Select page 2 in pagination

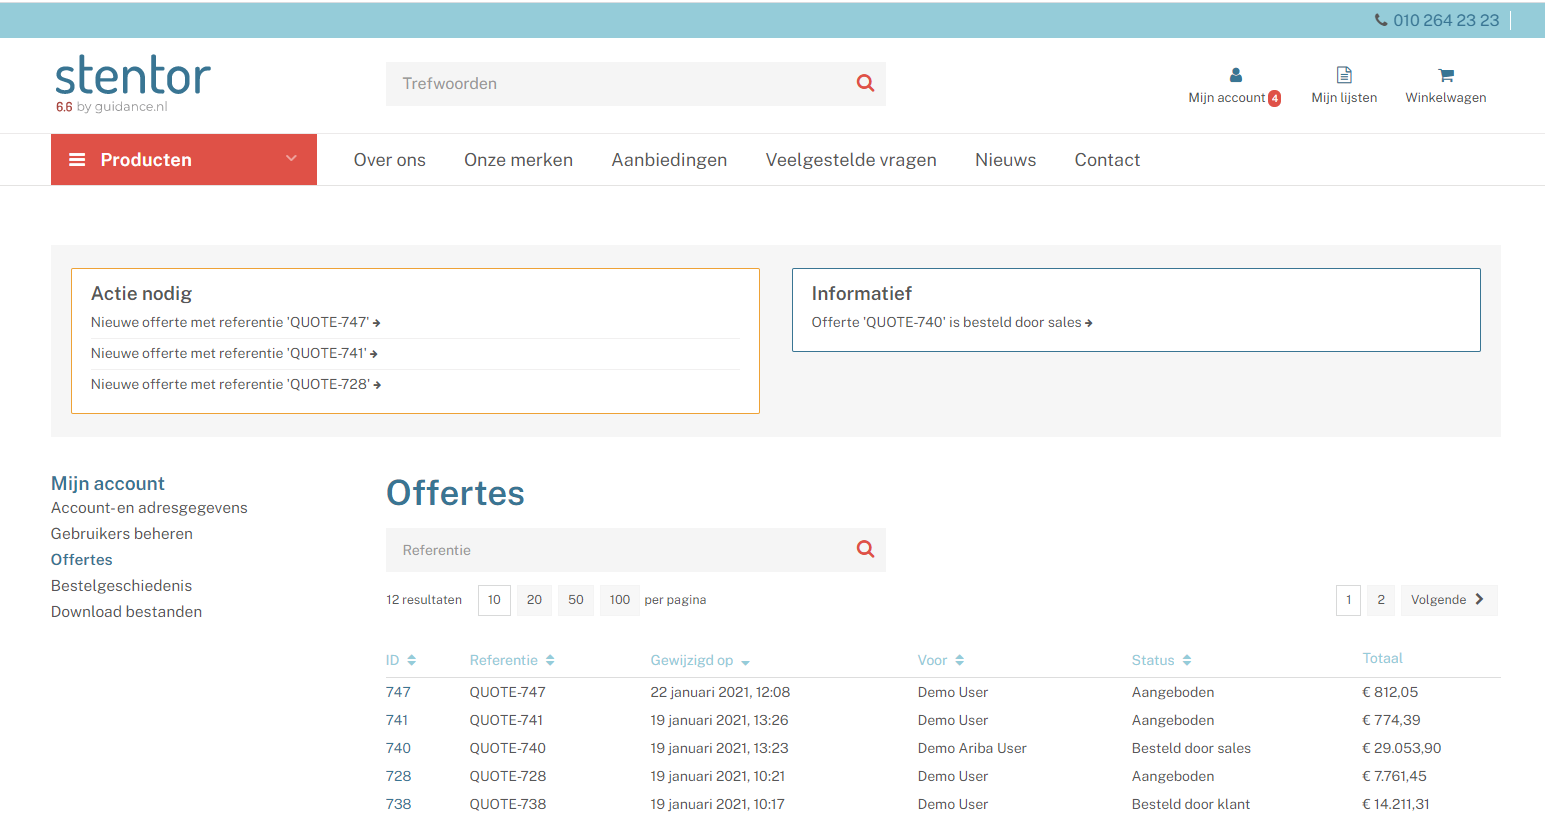pyautogui.click(x=1381, y=600)
